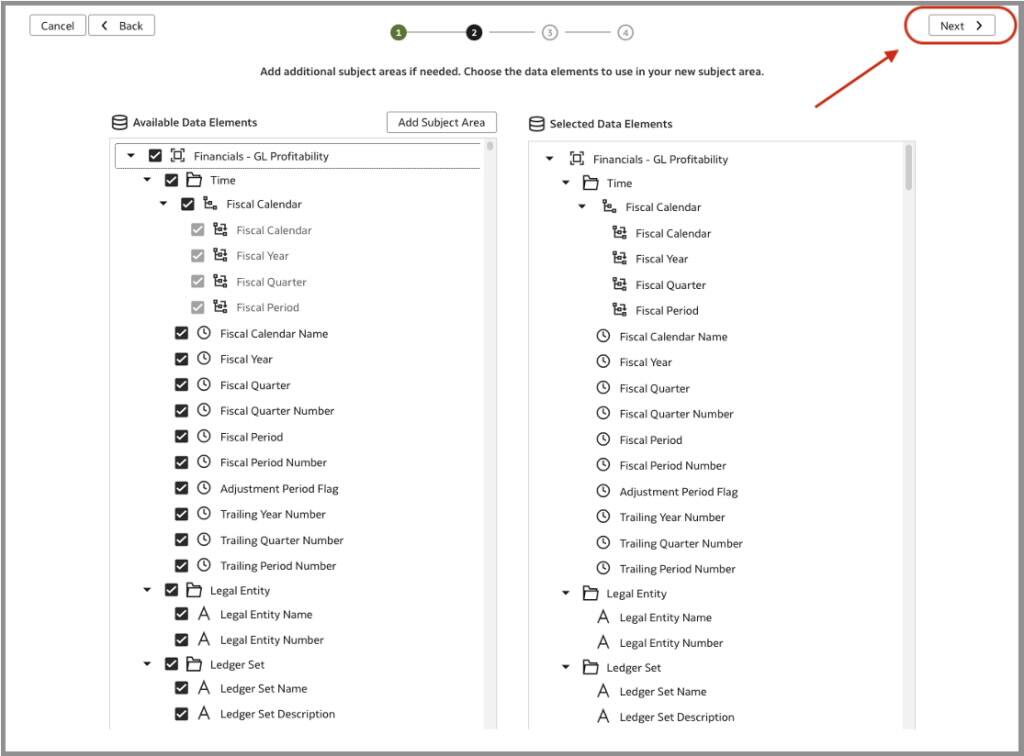Uncheck the Legal Entity folder checkbox
The image size is (1024, 756).
point(171,590)
